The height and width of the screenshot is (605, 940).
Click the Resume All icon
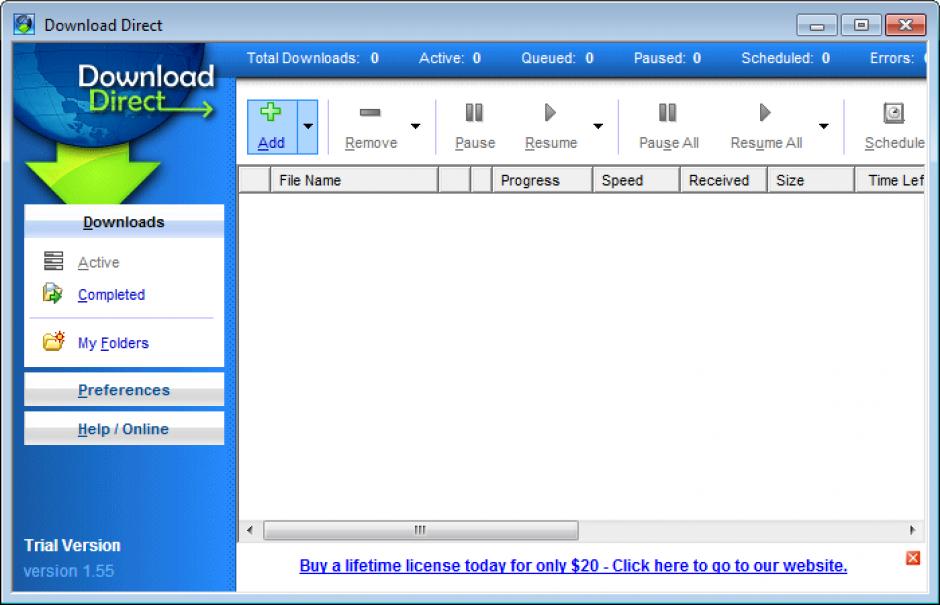click(x=764, y=113)
